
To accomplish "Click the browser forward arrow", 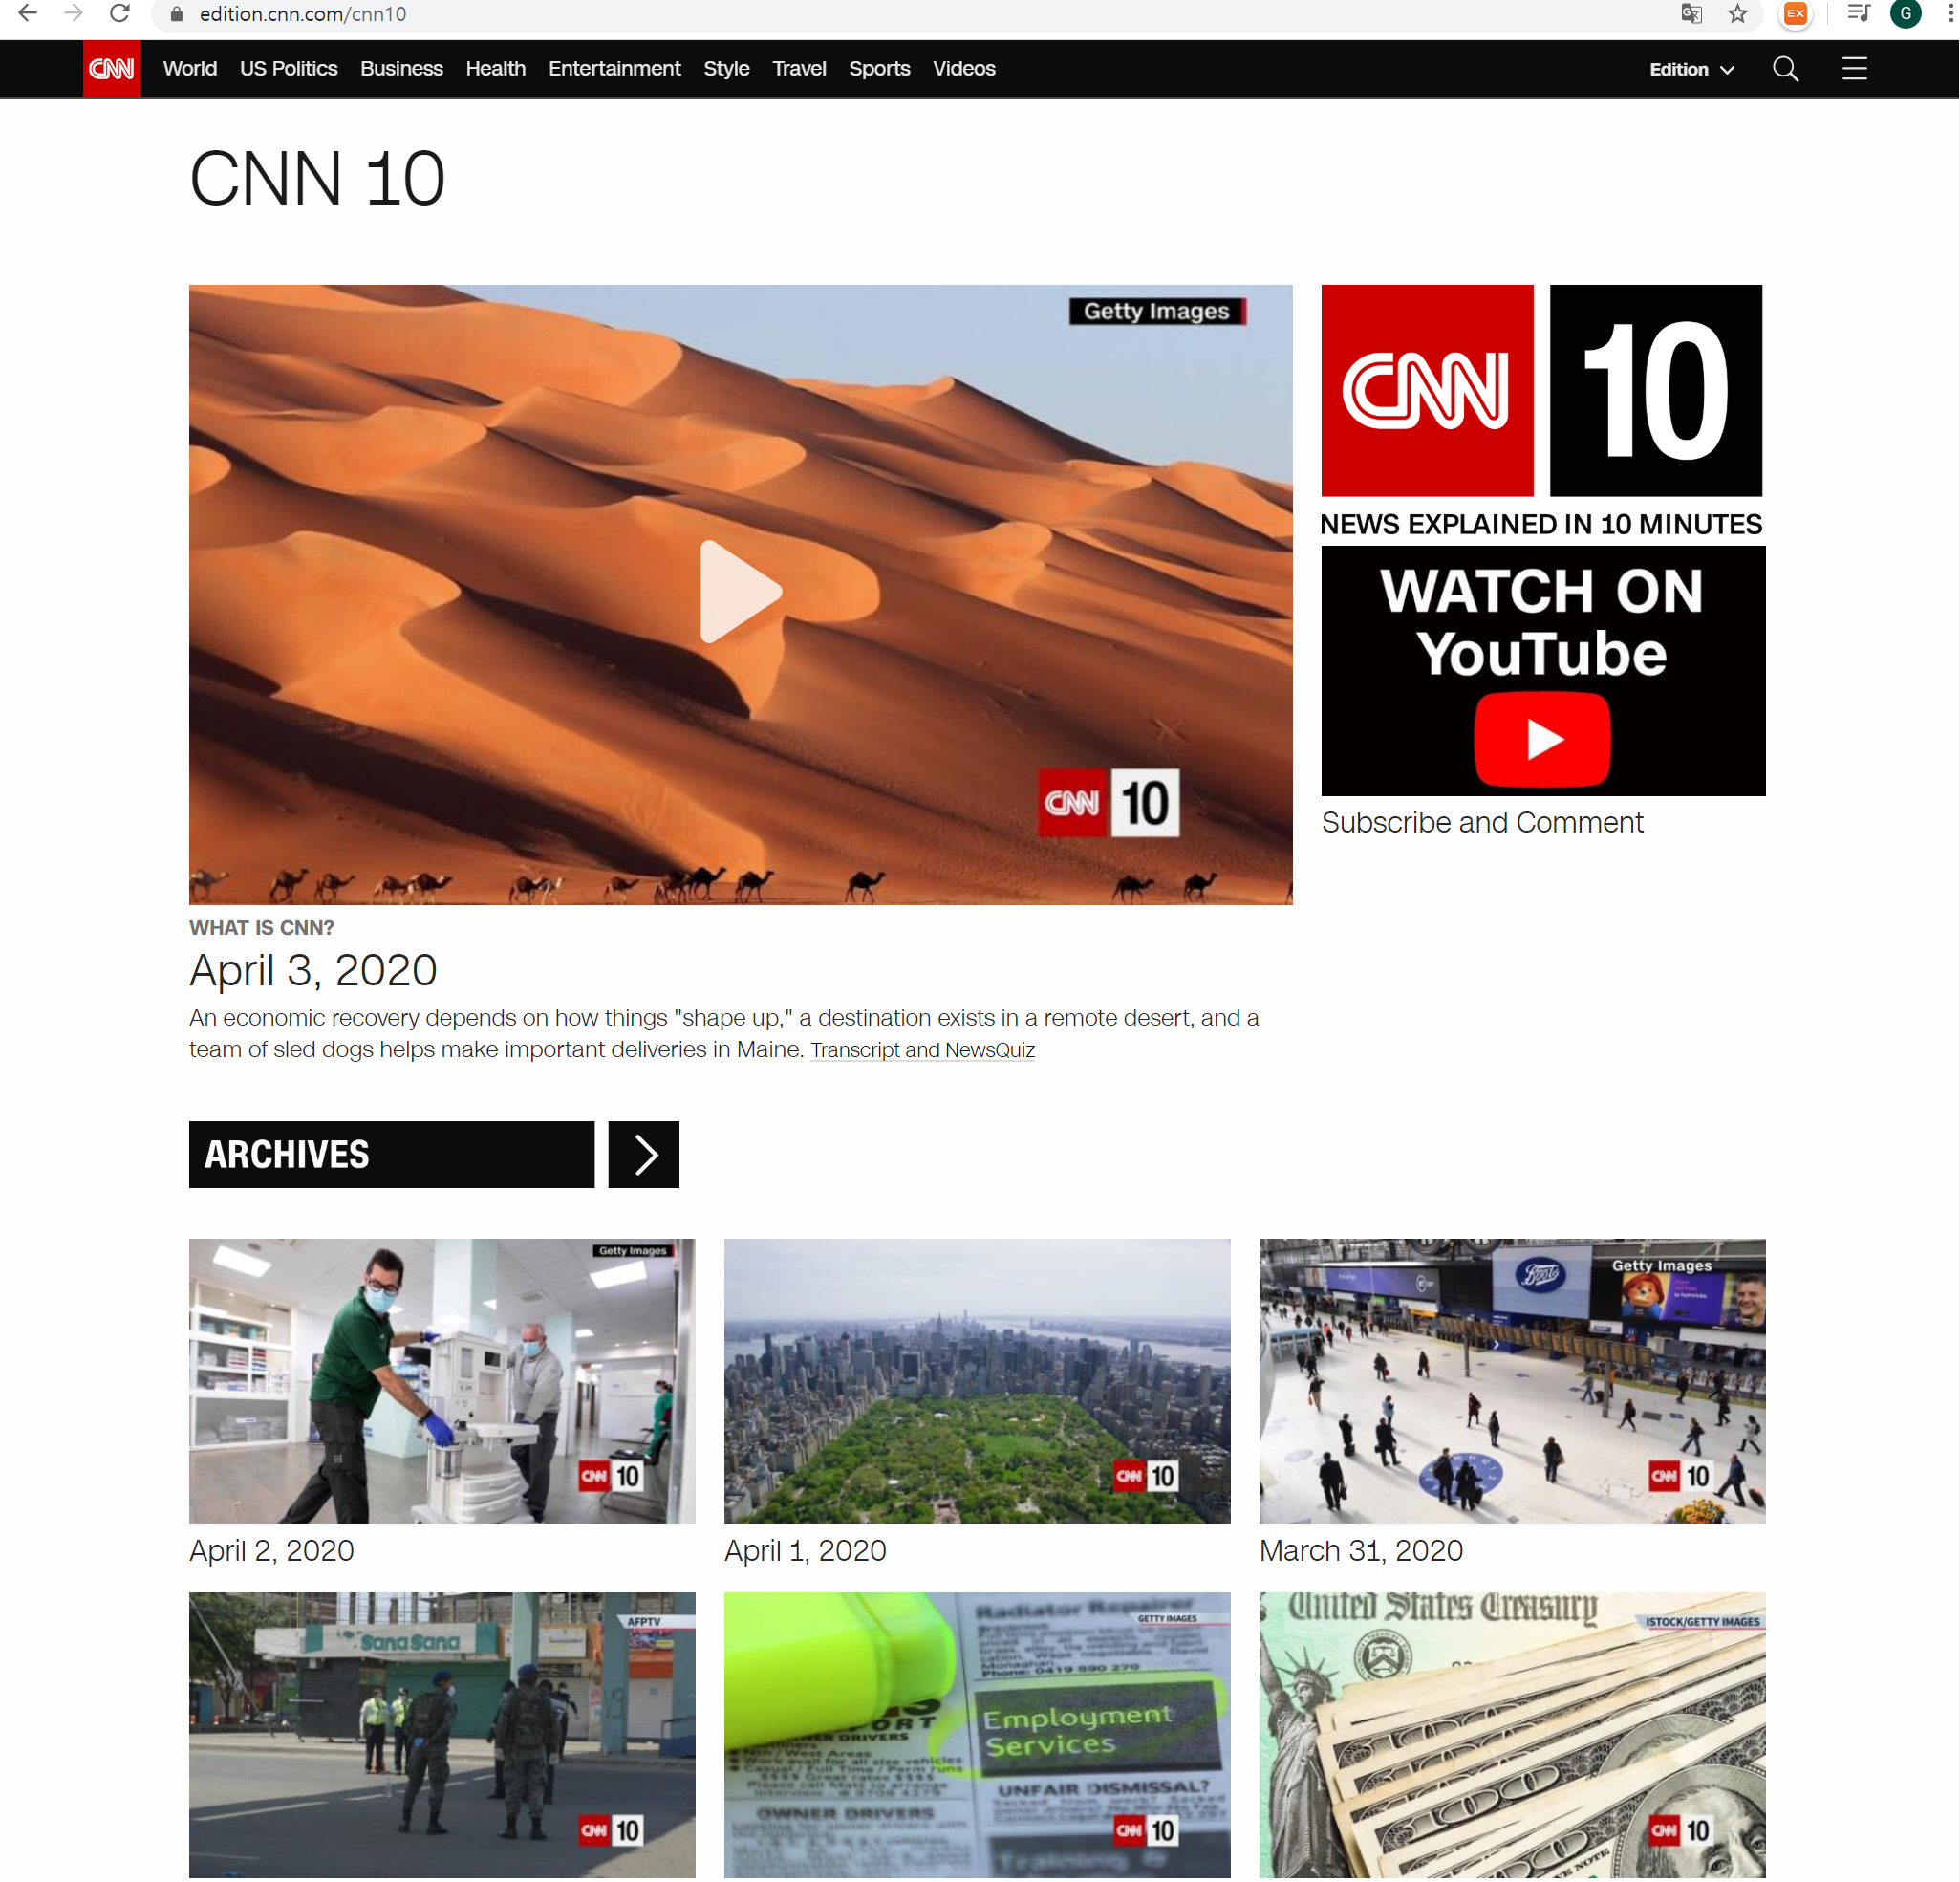I will point(73,14).
